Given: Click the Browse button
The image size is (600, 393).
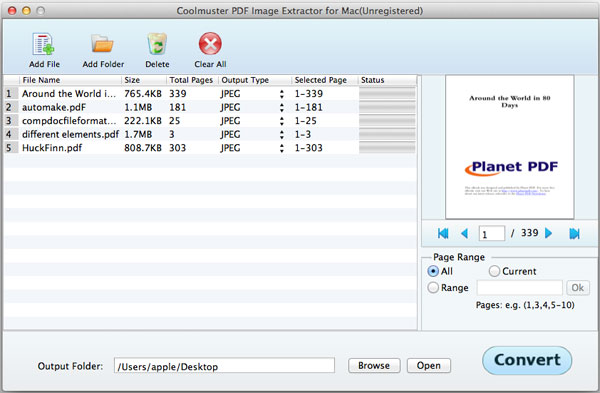Looking at the screenshot, I should coord(374,365).
